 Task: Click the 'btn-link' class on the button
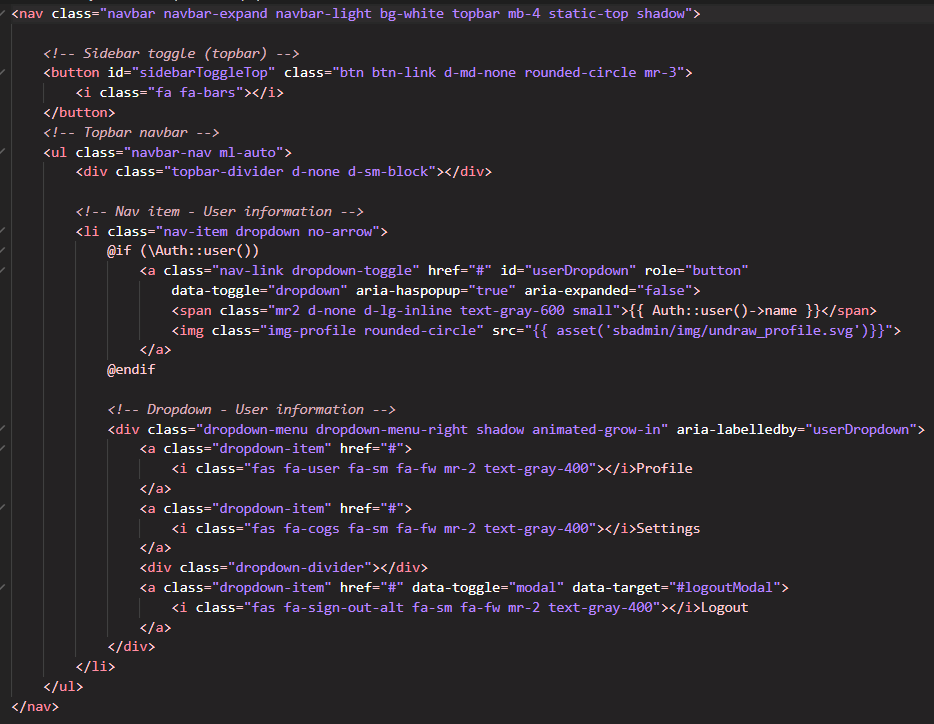click(x=404, y=73)
